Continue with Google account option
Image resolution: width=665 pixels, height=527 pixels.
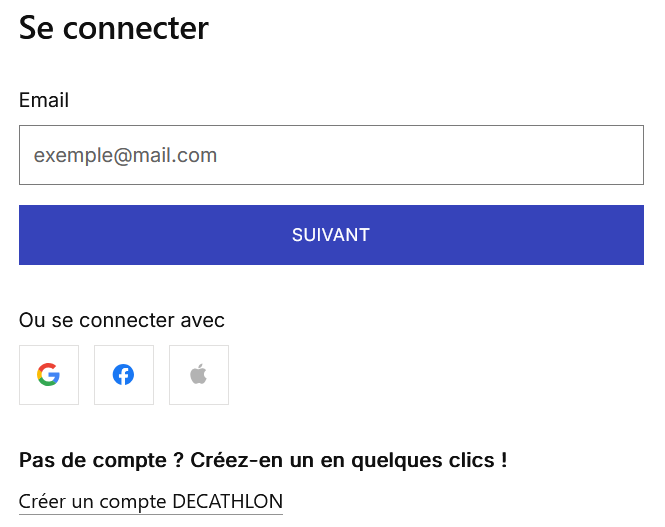tap(49, 375)
